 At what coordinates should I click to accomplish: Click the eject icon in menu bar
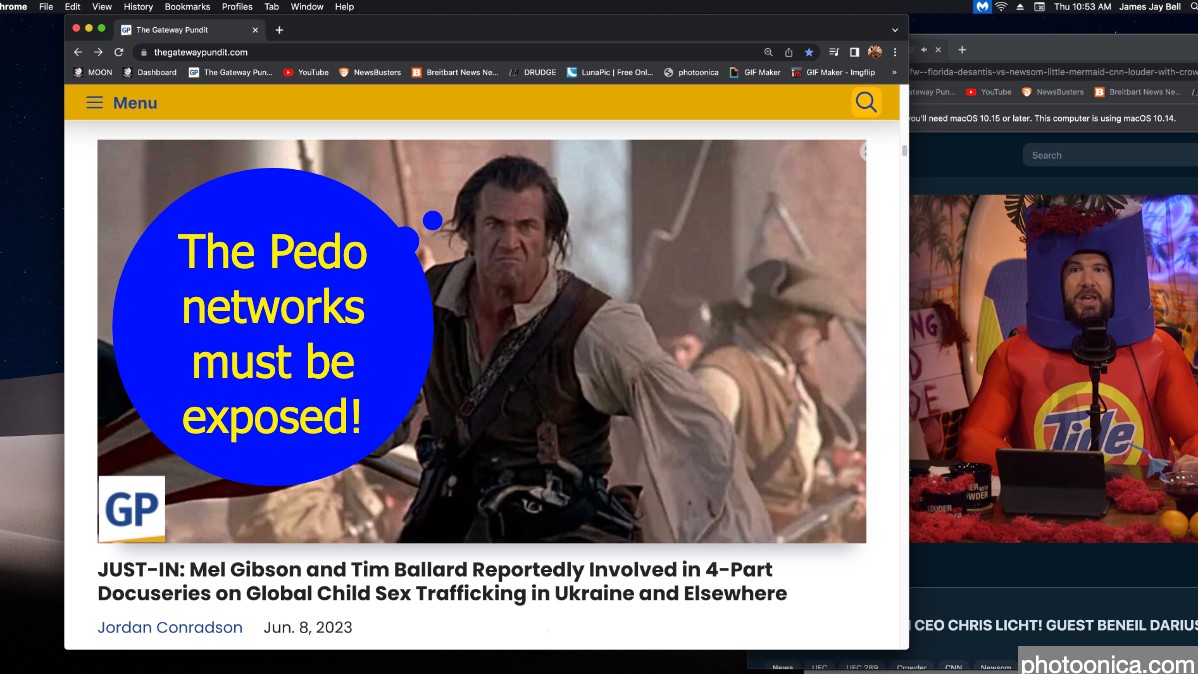coord(1020,7)
